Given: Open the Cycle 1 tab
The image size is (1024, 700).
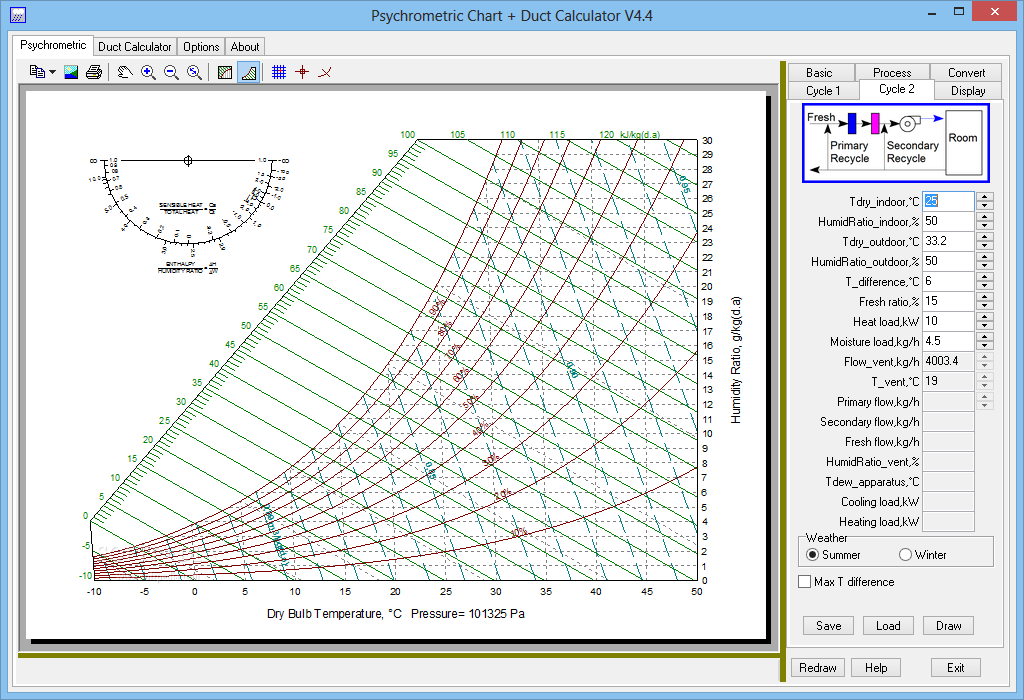Looking at the screenshot, I should point(824,91).
